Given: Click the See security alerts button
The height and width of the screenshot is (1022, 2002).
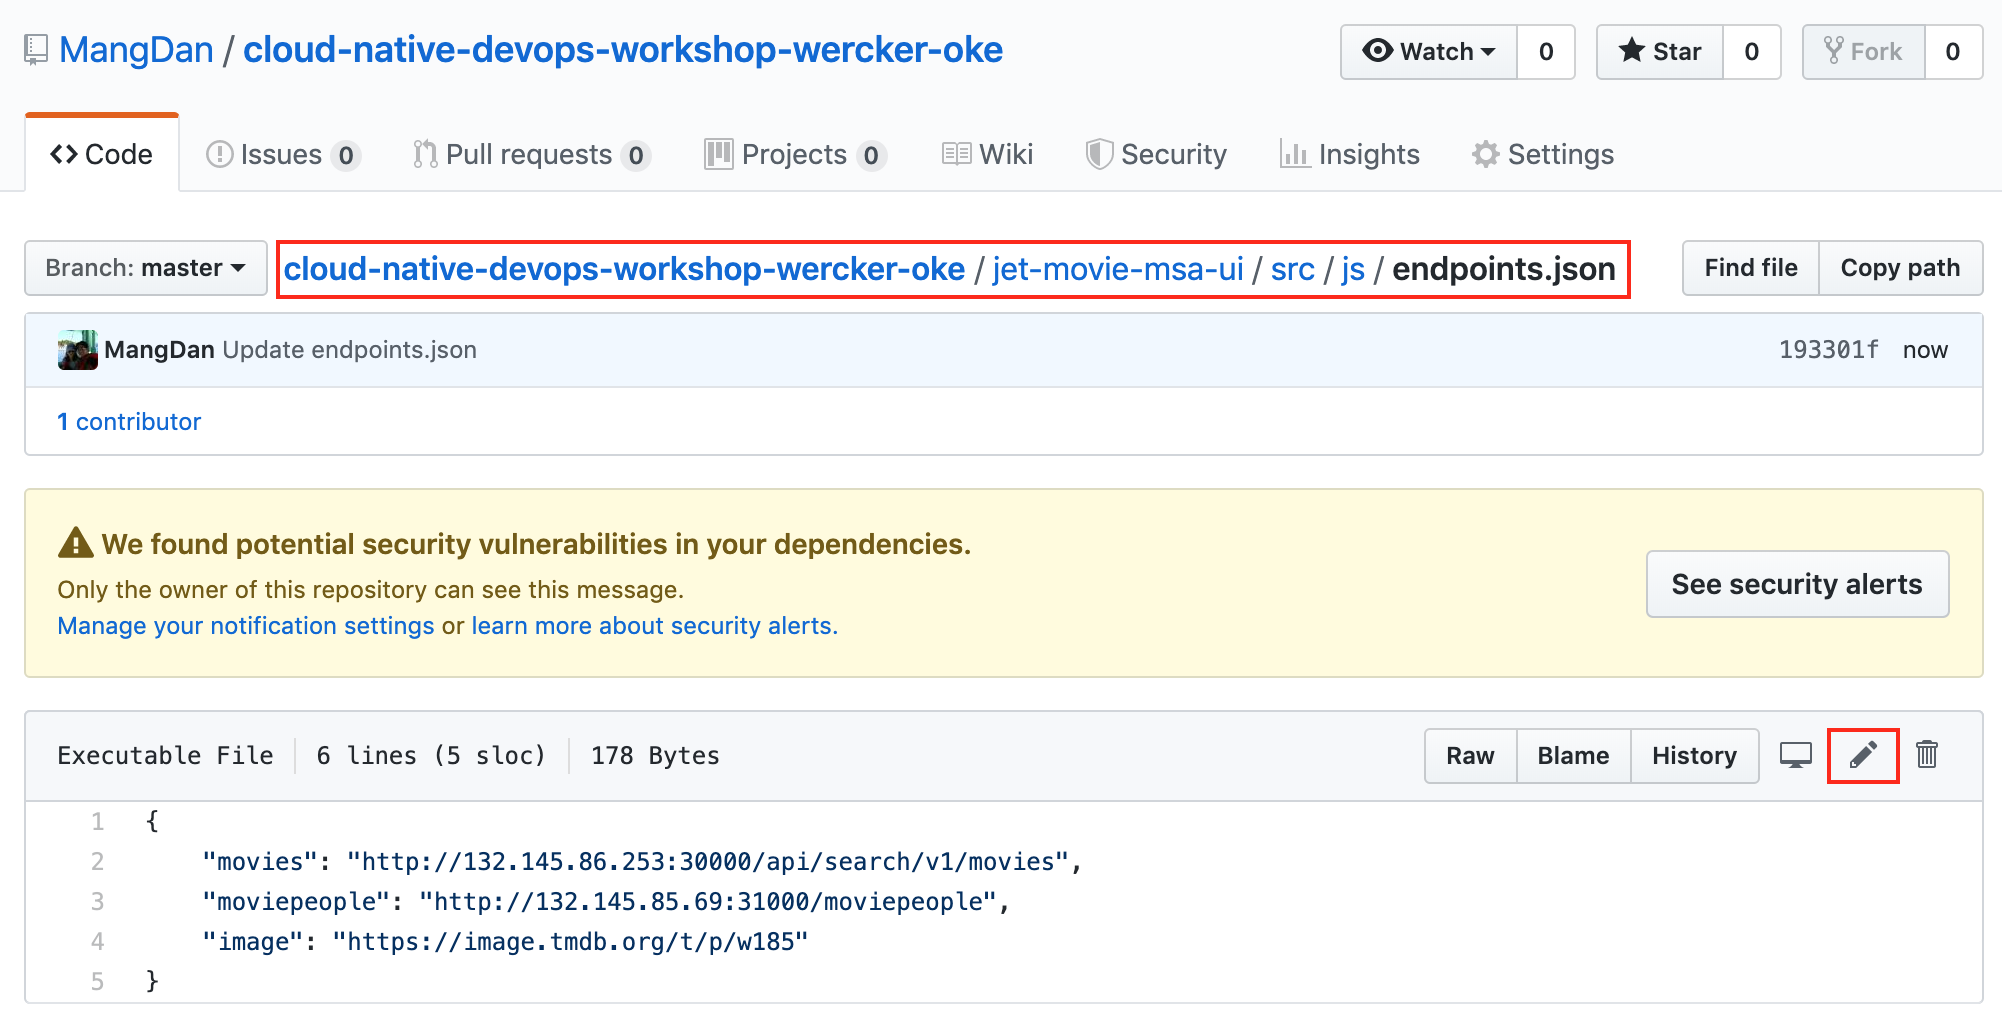Looking at the screenshot, I should click(x=1797, y=584).
